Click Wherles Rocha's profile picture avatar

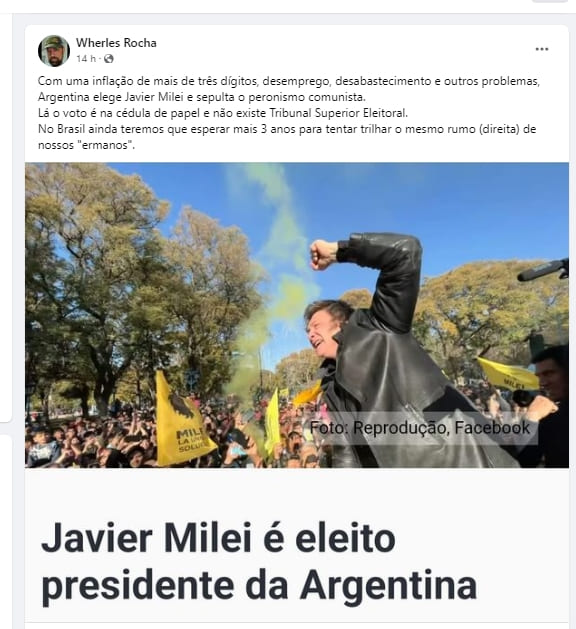pyautogui.click(x=54, y=51)
